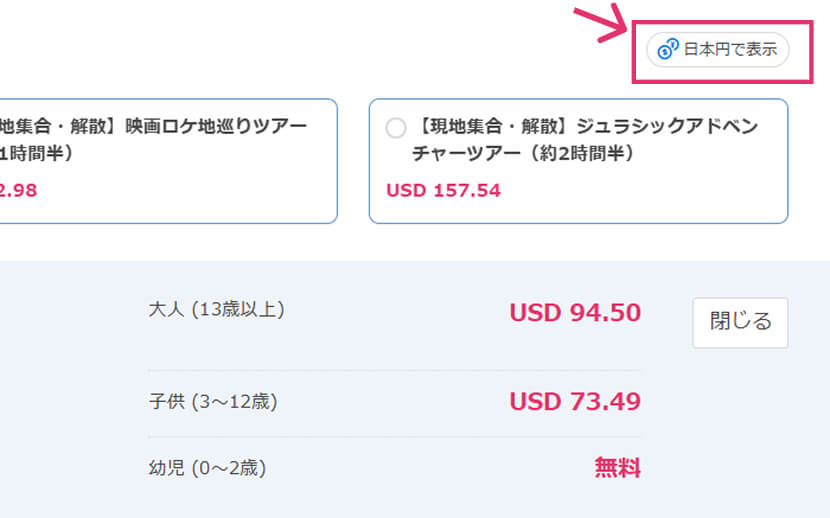Click the 幼児 (0〜2歳) label
The height and width of the screenshot is (518, 830).
tap(207, 467)
